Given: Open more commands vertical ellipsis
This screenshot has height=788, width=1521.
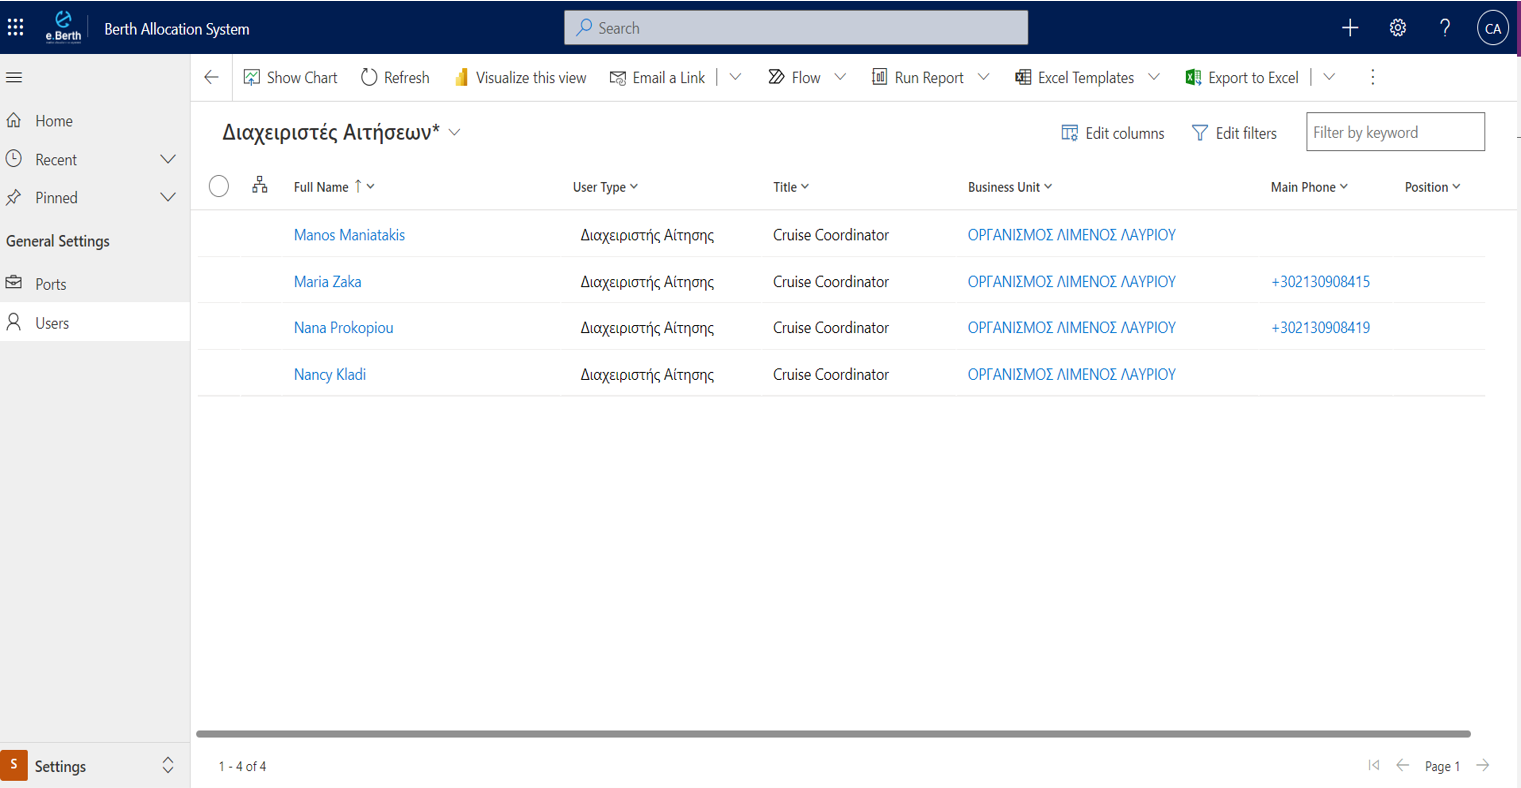Looking at the screenshot, I should tap(1373, 77).
